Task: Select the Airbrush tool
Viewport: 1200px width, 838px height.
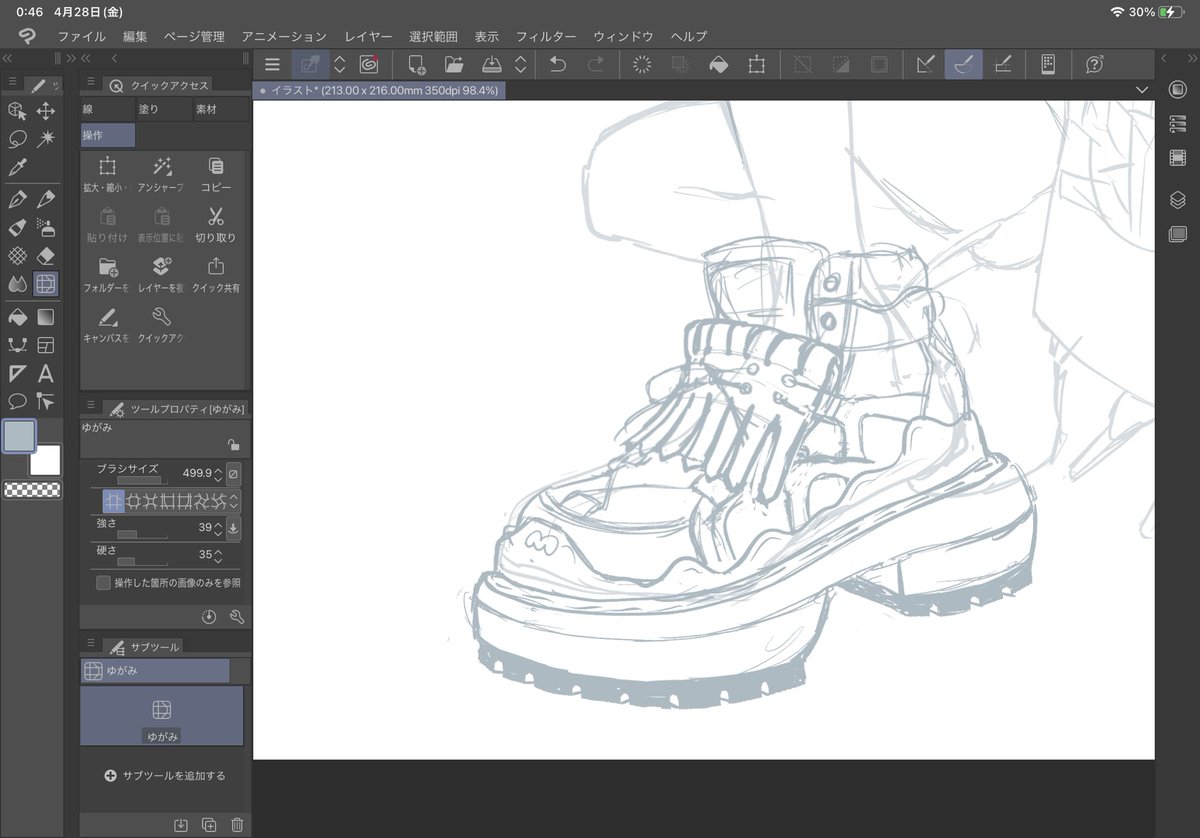Action: pyautogui.click(x=46, y=227)
